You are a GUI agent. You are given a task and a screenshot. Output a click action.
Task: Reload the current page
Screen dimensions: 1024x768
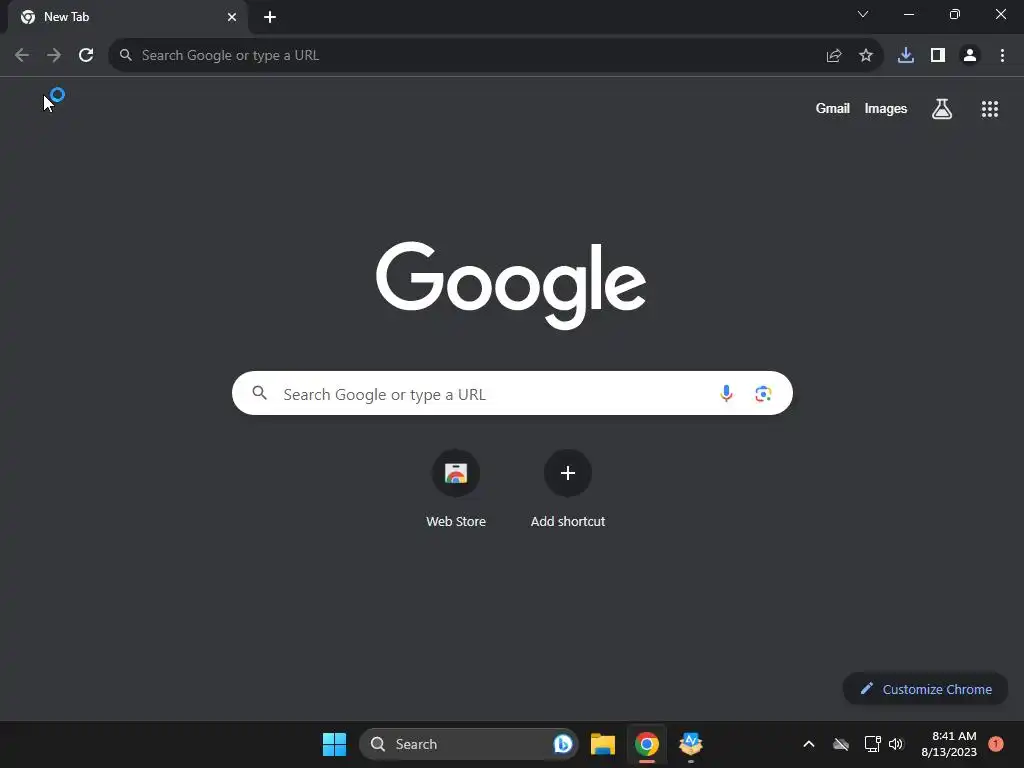click(x=86, y=55)
